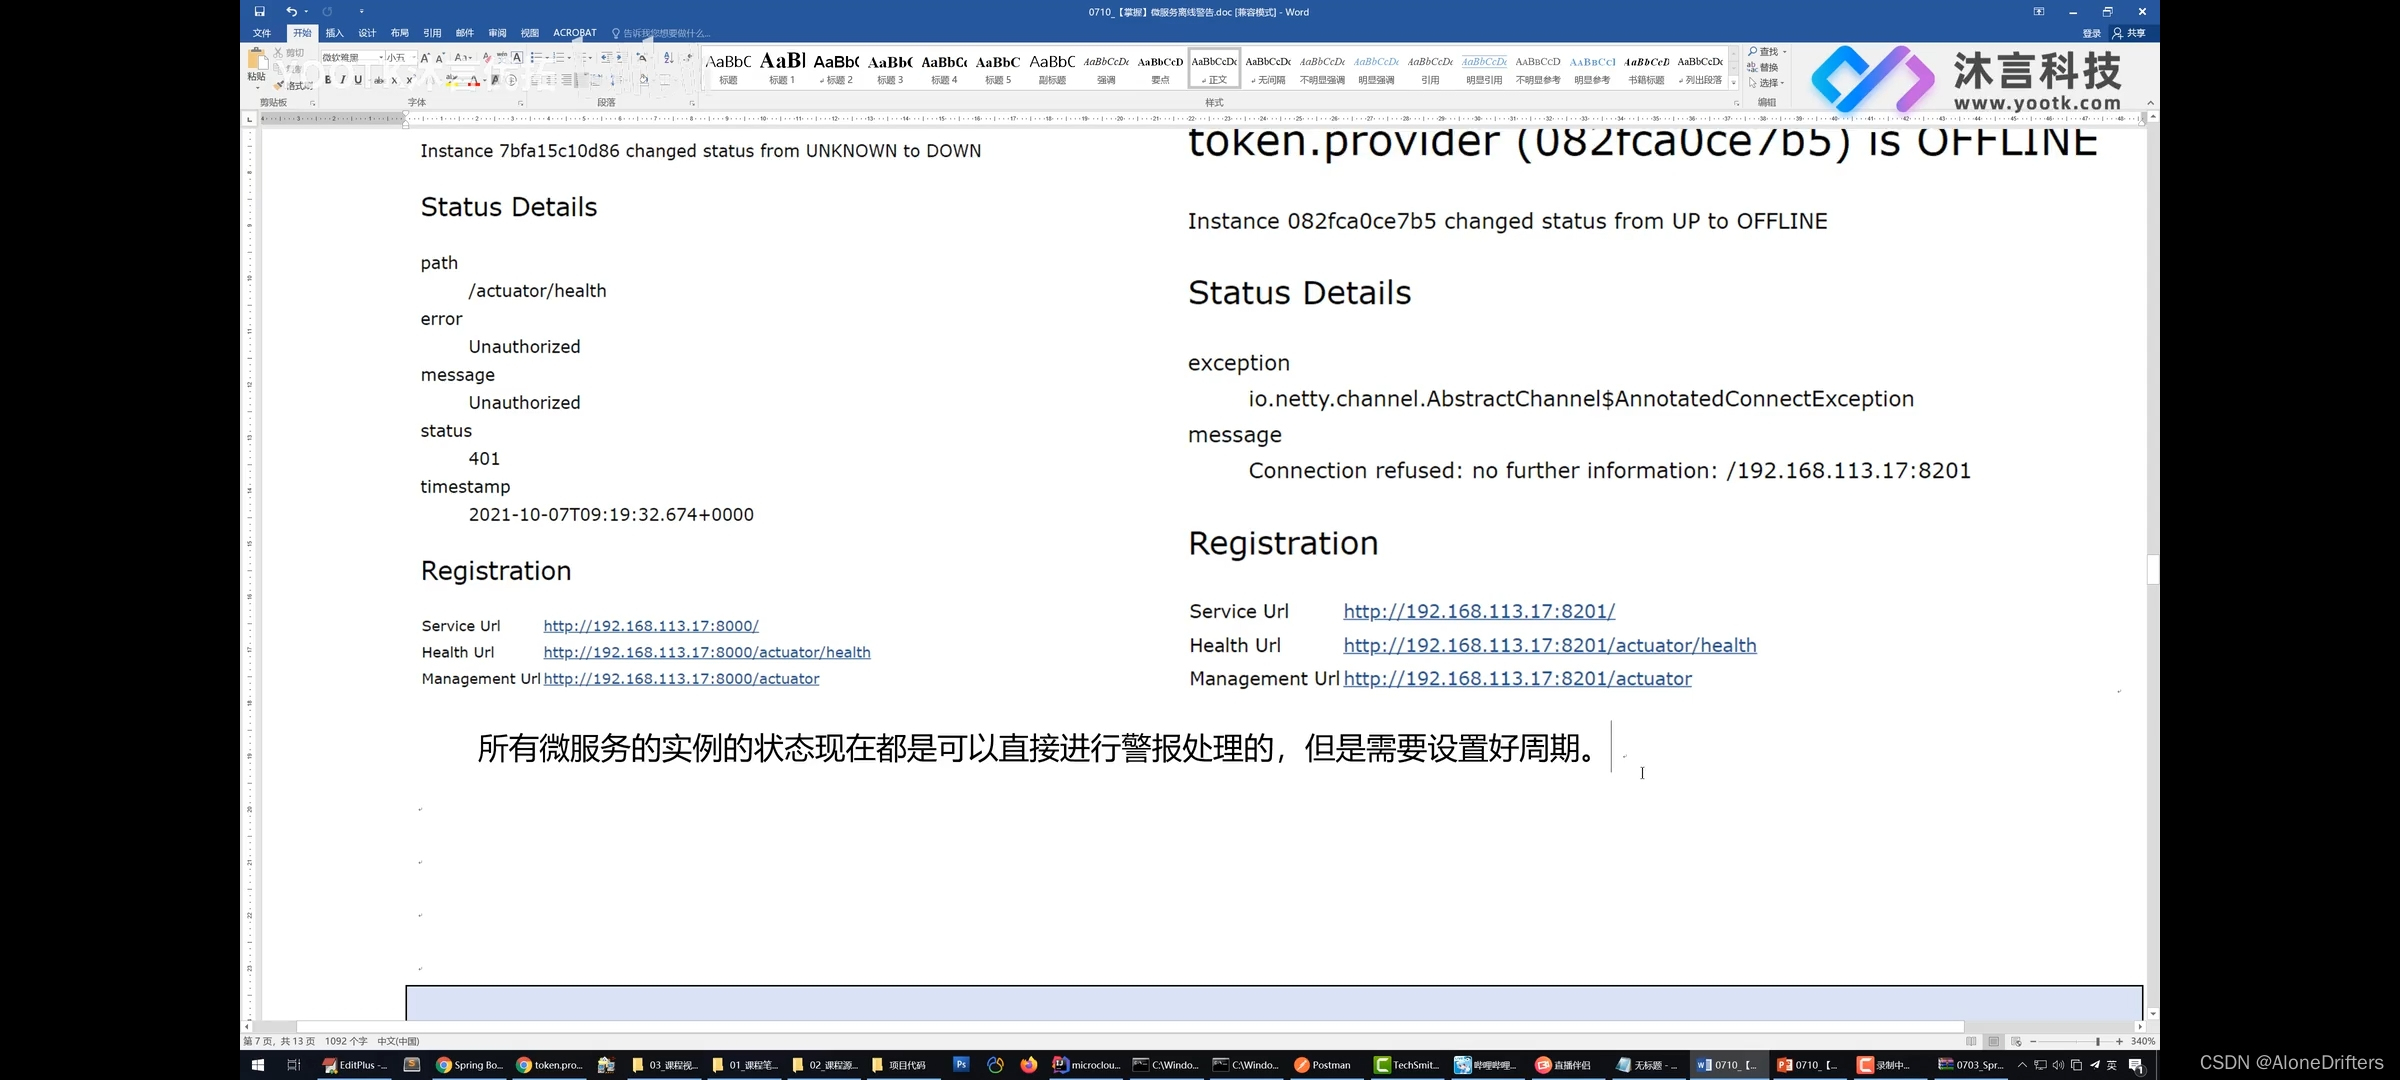Open the ACROBAT ribbon tab
This screenshot has height=1080, width=2400.
574,33
